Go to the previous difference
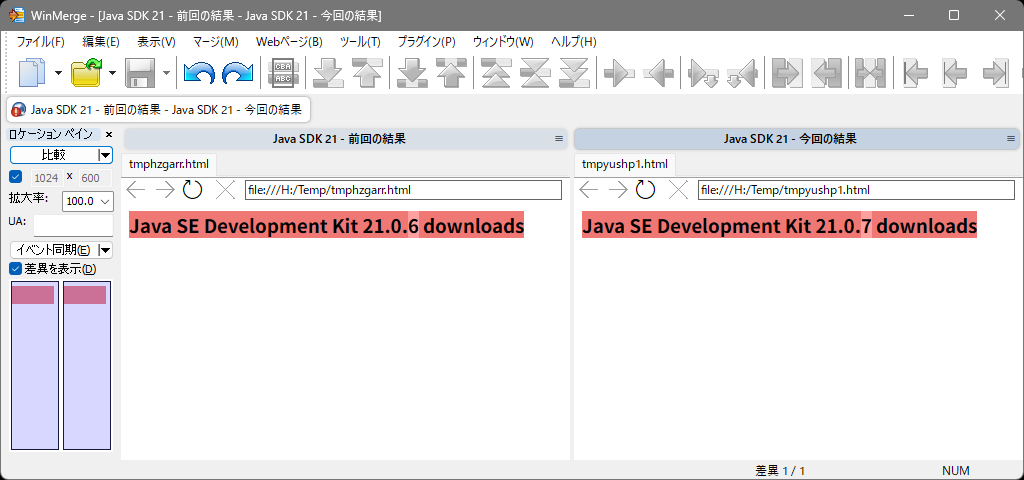 pyautogui.click(x=367, y=72)
